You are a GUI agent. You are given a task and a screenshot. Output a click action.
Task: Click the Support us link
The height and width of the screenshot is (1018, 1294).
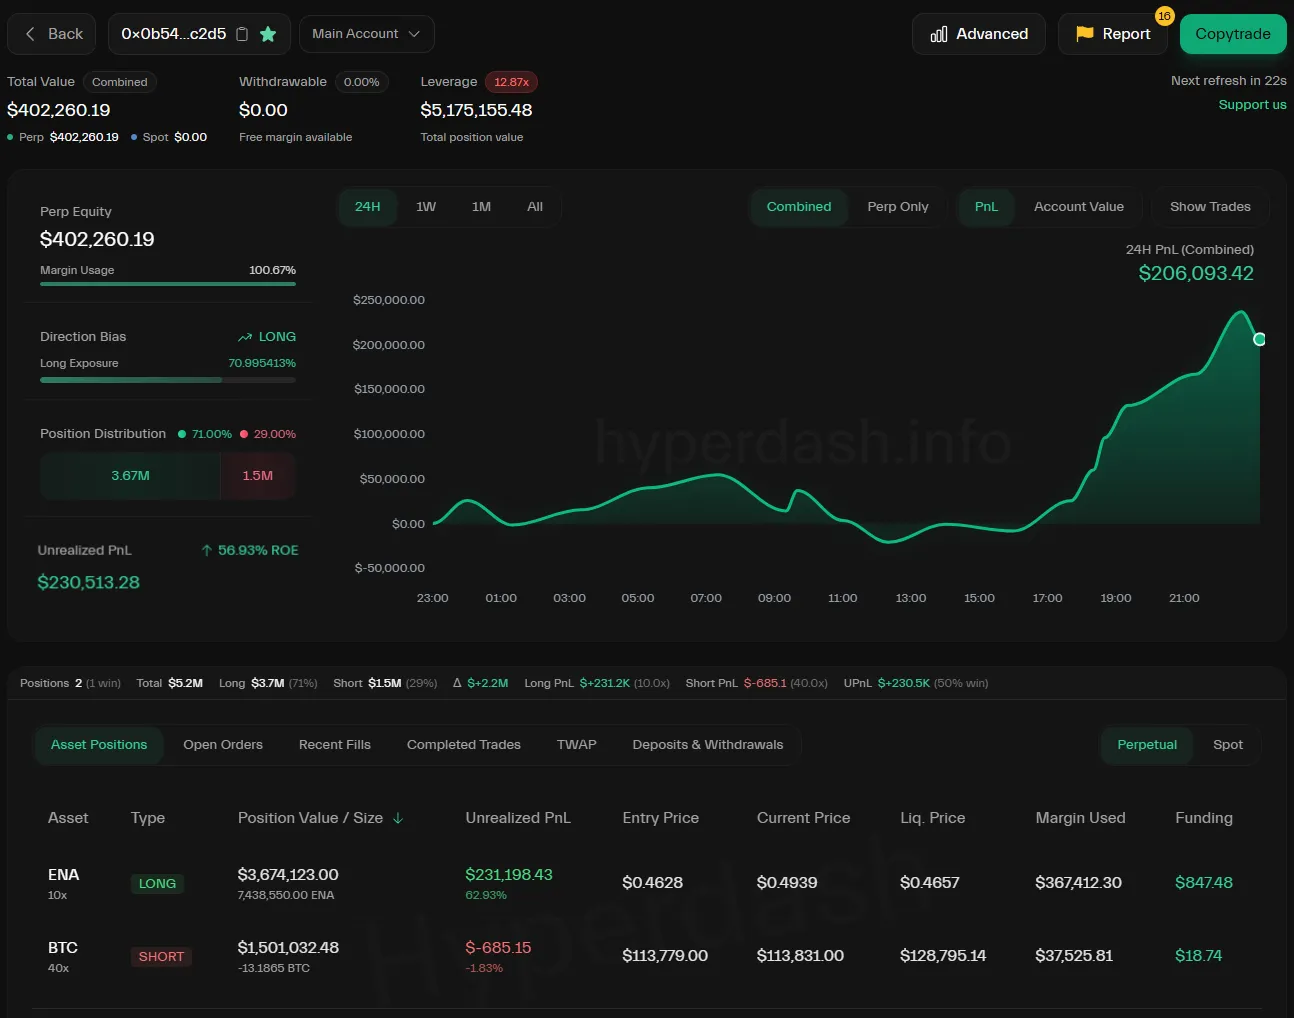[1252, 105]
